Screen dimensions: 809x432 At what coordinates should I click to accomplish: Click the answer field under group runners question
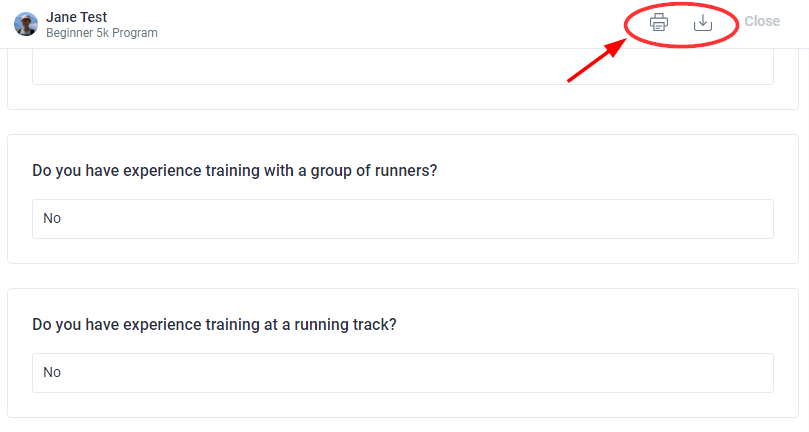click(x=403, y=219)
